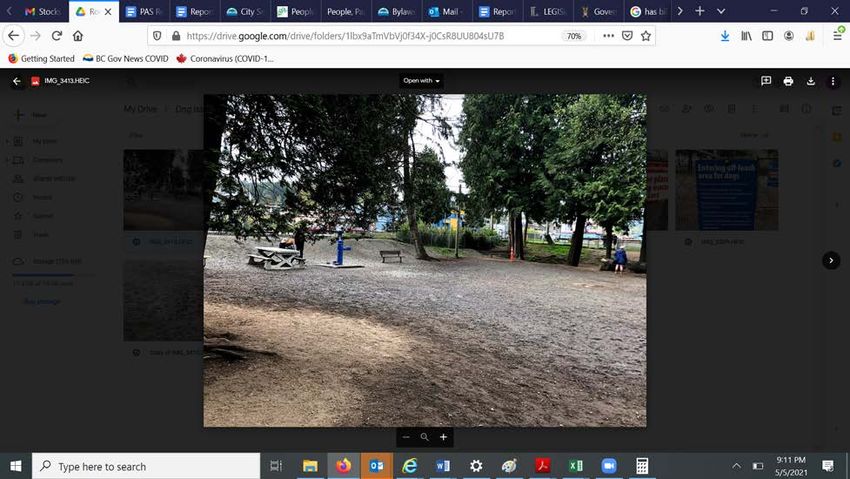Close the current Google Drive tab
The width and height of the screenshot is (850, 479).
coord(108,11)
